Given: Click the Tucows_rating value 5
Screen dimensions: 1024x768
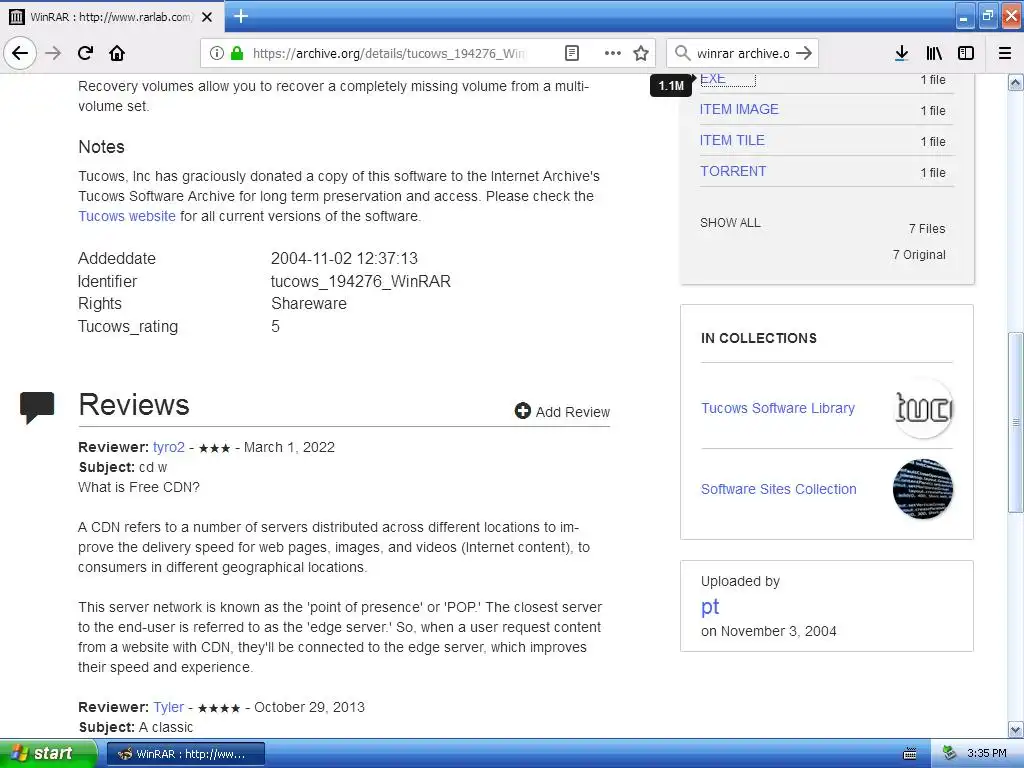Looking at the screenshot, I should [x=275, y=327].
